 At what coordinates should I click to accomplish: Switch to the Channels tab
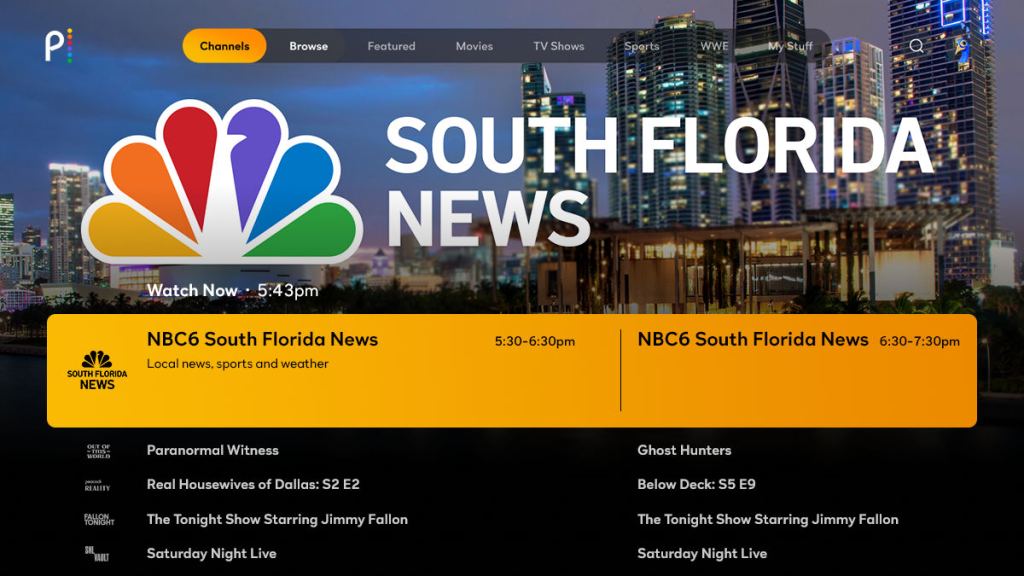pos(224,46)
